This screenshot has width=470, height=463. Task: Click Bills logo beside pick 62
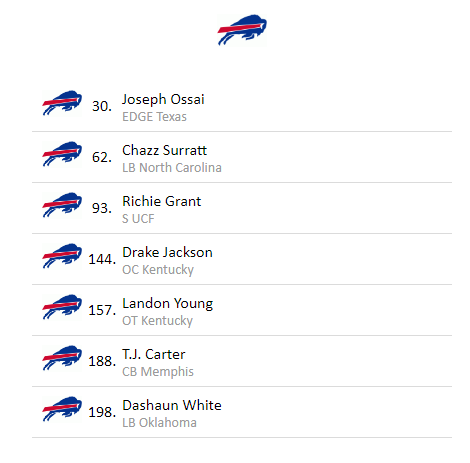tap(62, 154)
